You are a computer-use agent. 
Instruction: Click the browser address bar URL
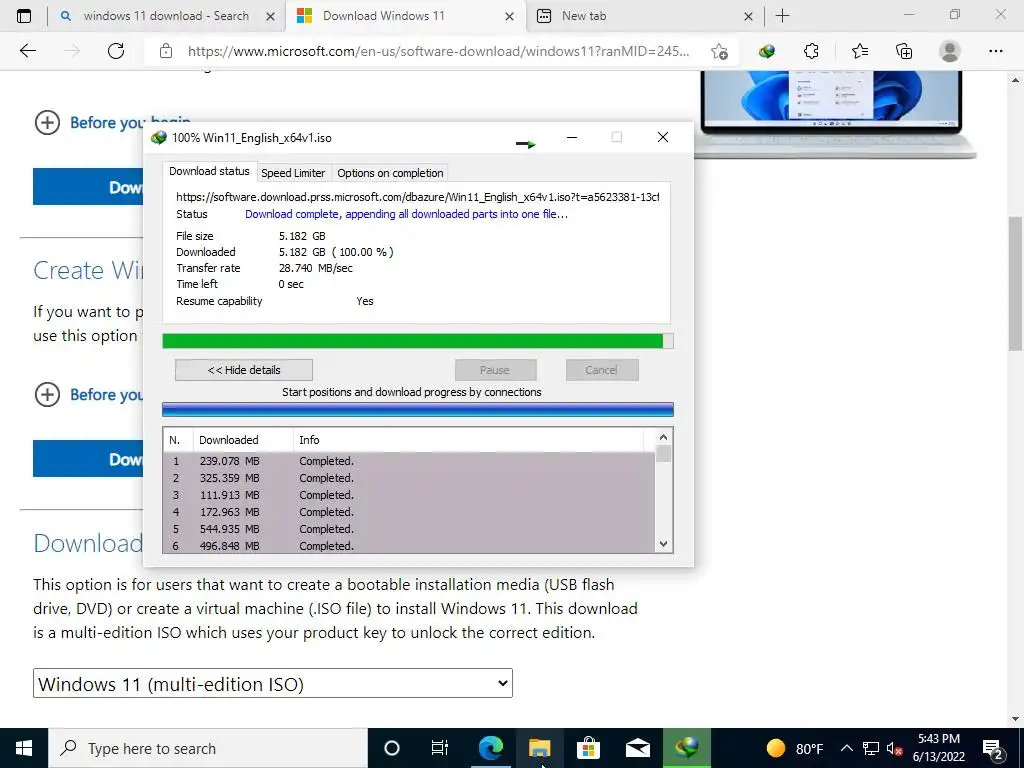pos(438,51)
